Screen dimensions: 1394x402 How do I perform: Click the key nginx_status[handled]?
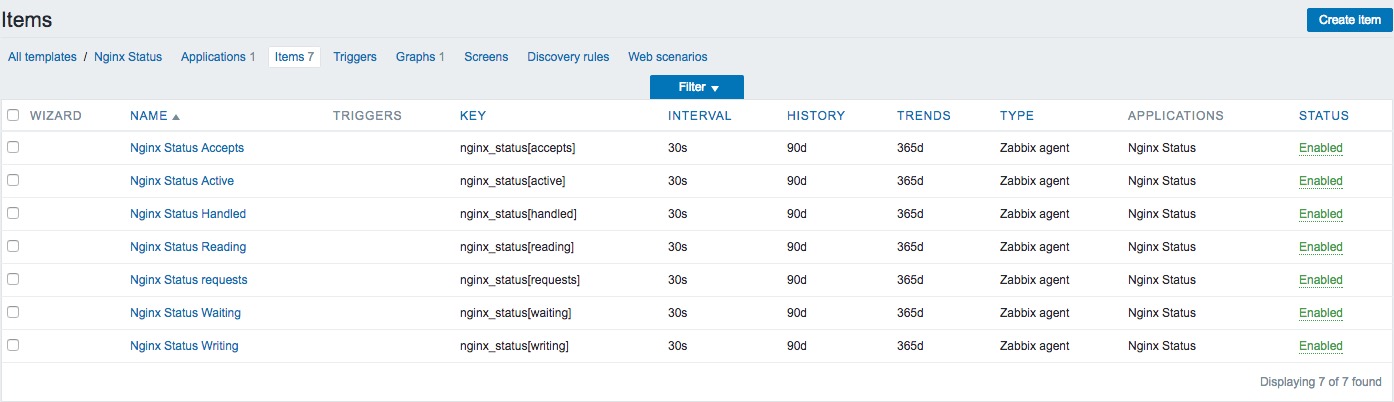click(519, 214)
